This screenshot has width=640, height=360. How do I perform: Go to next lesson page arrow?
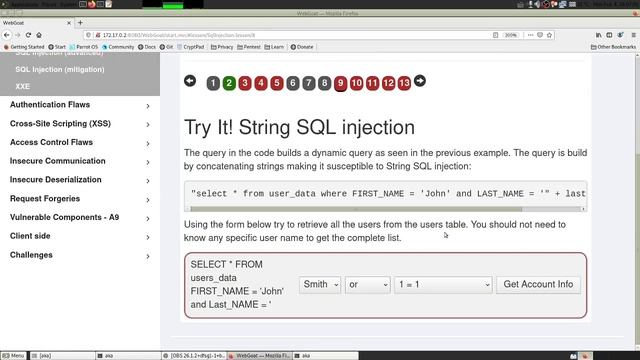click(x=420, y=81)
